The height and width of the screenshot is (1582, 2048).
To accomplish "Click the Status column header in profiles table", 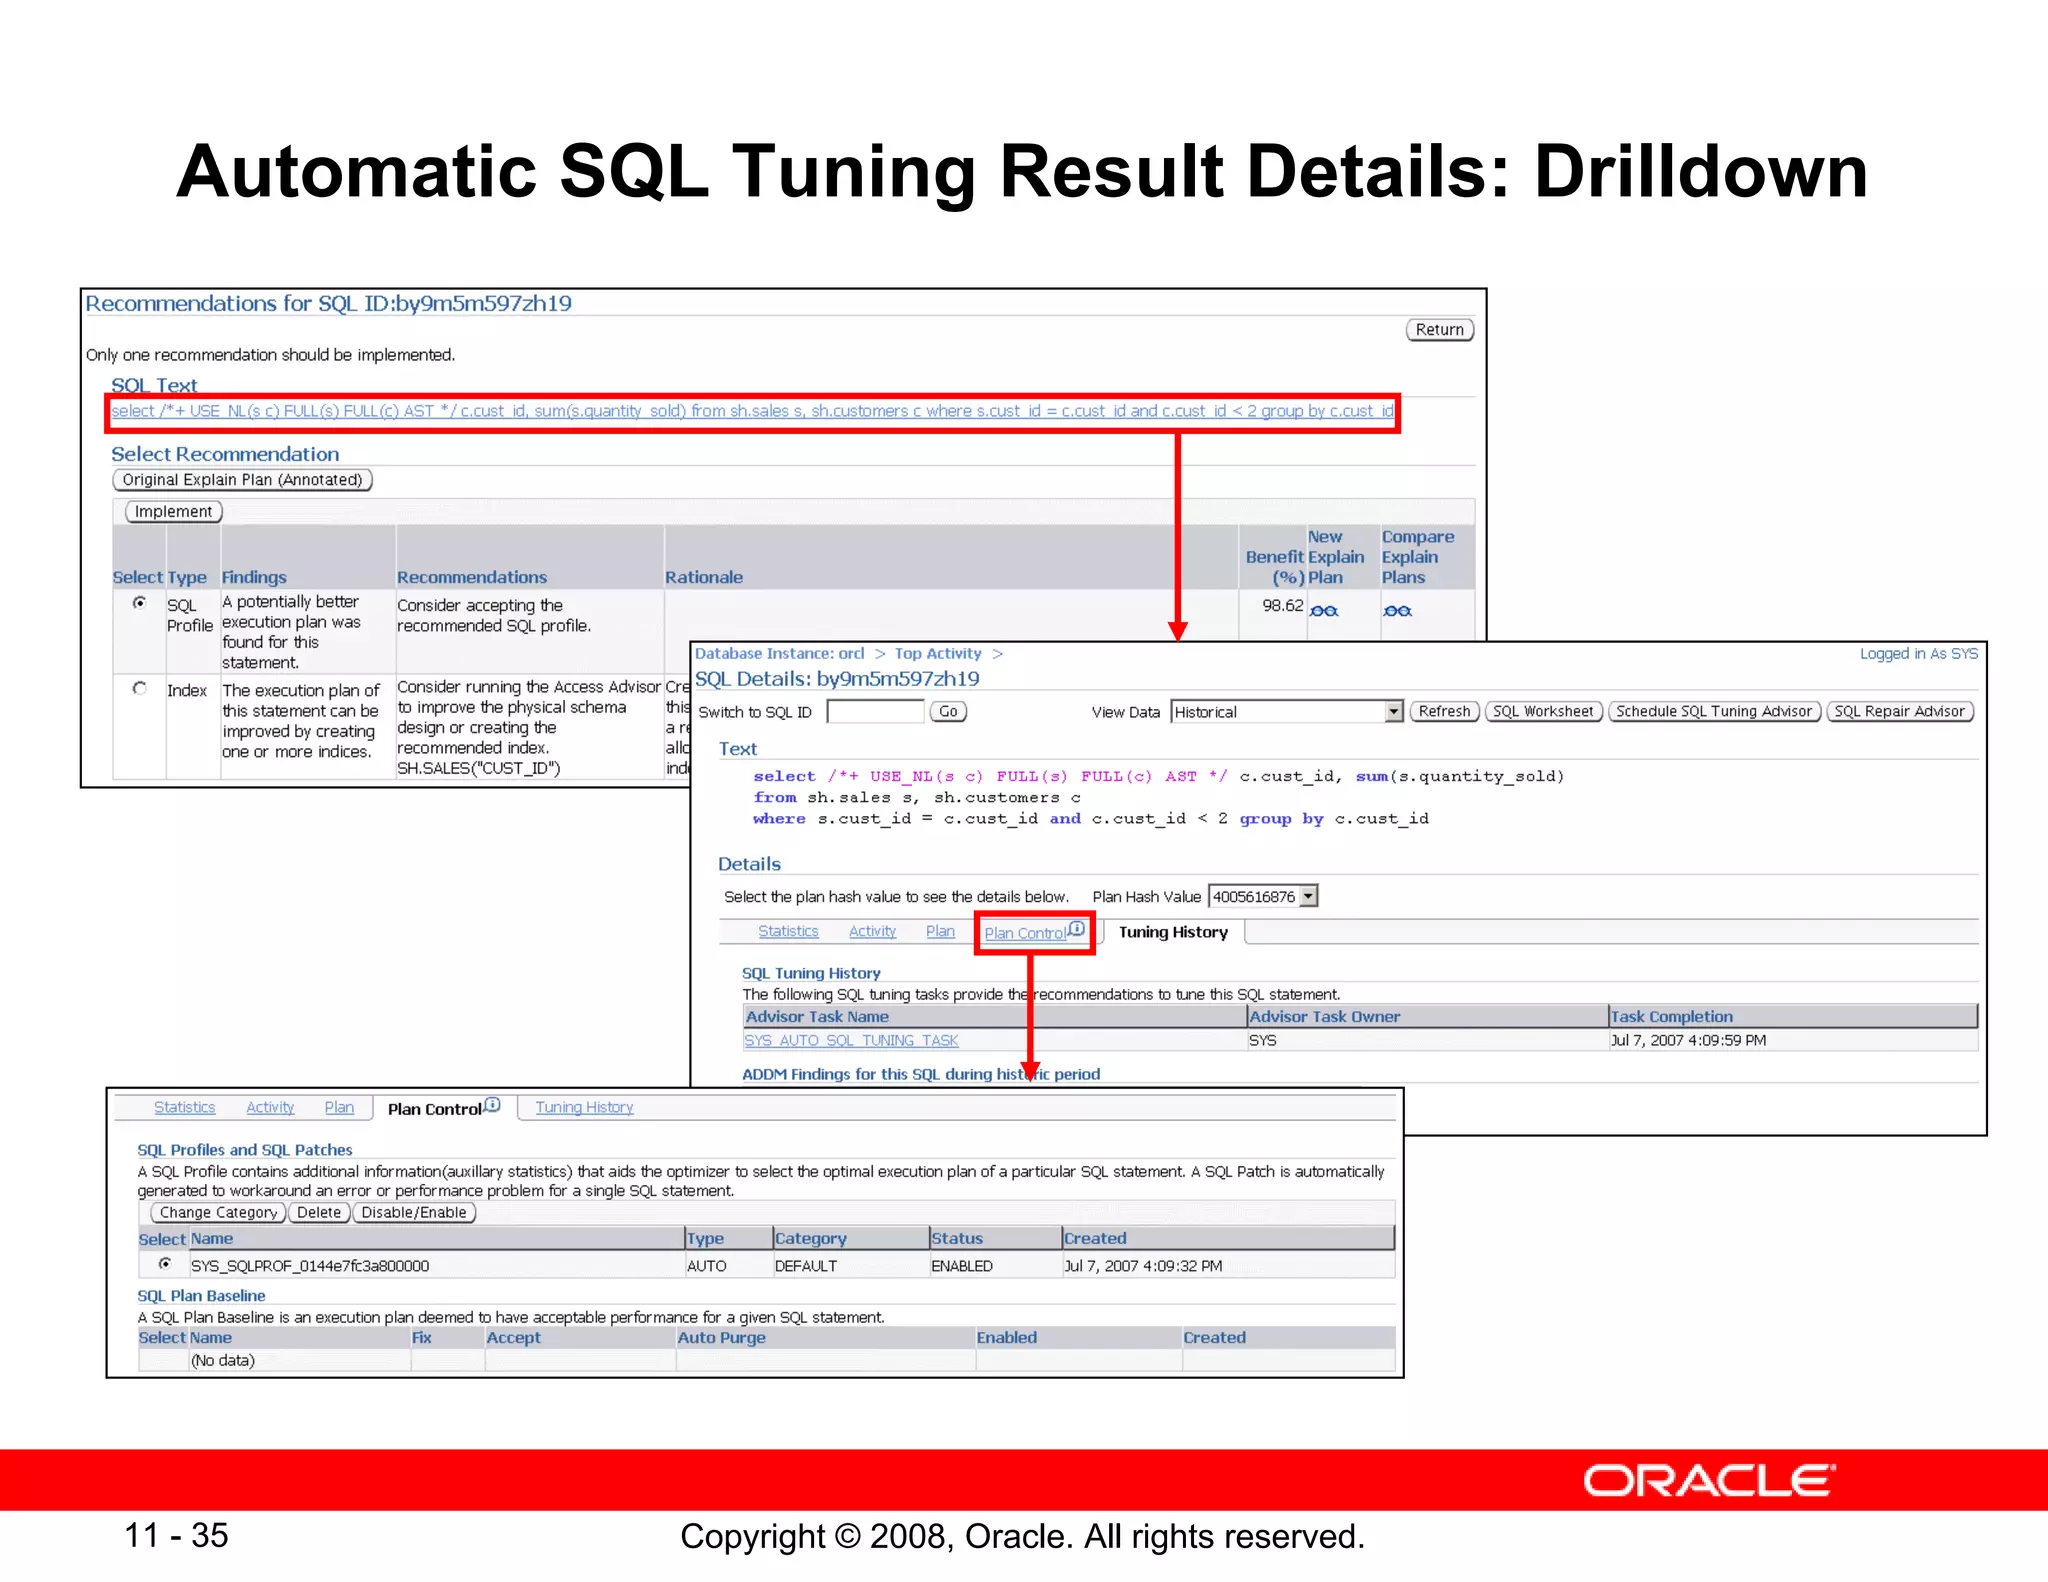I will [957, 1239].
